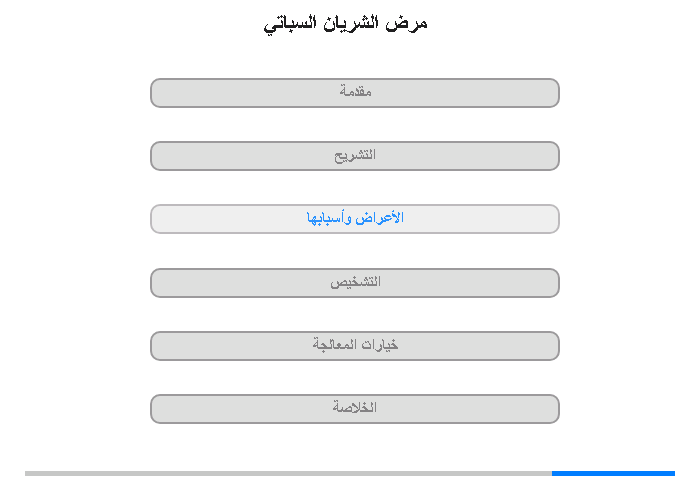Viewport: 700px width, 480px height.
Task: Click the gray unfilled part of progress bar
Action: pos(288,473)
